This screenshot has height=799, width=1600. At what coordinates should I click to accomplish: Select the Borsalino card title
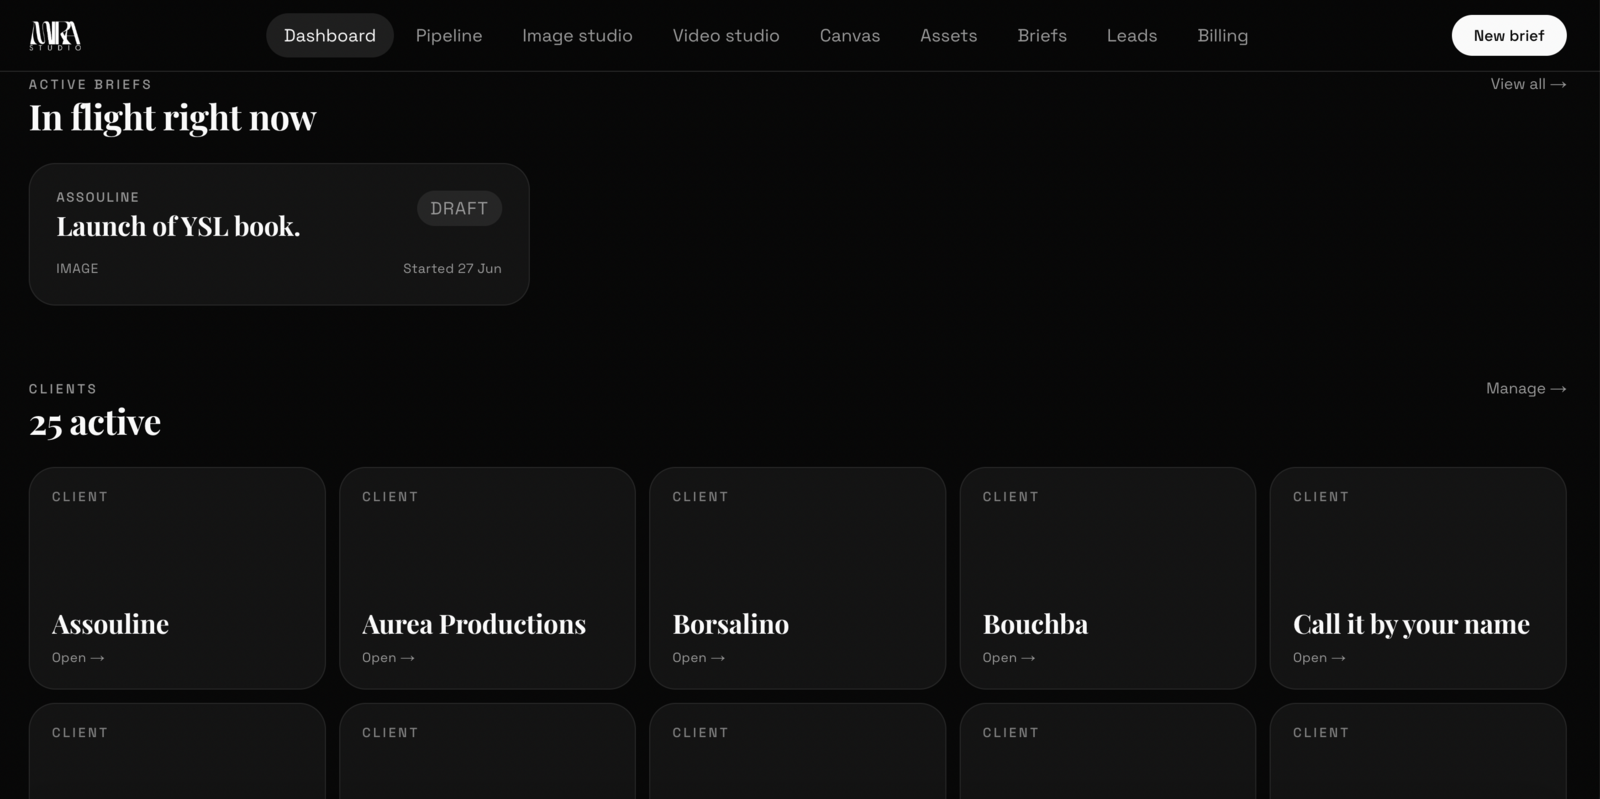pyautogui.click(x=731, y=624)
